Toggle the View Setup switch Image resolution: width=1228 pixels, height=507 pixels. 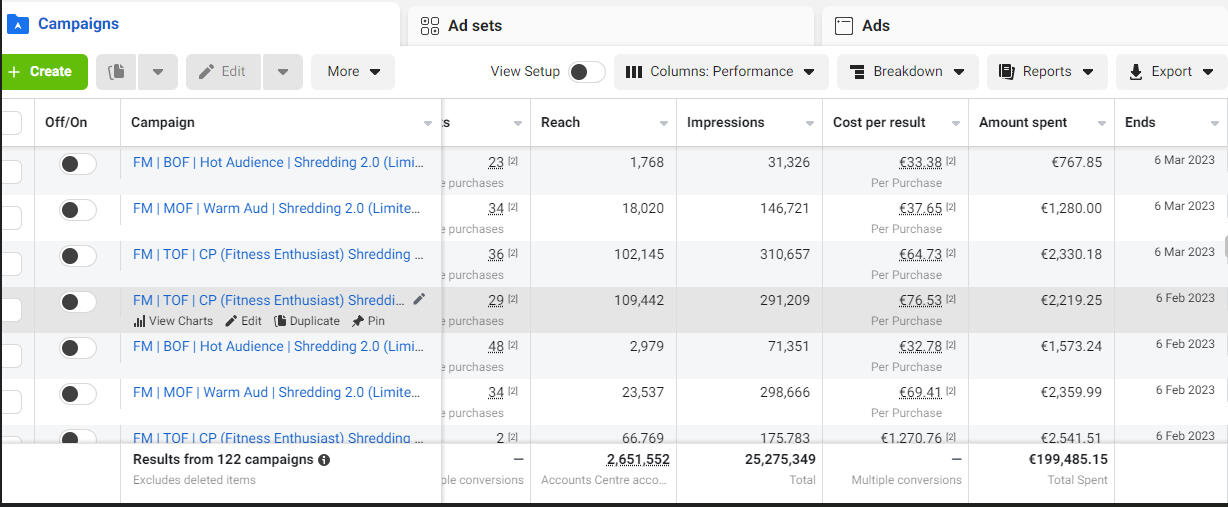point(586,72)
